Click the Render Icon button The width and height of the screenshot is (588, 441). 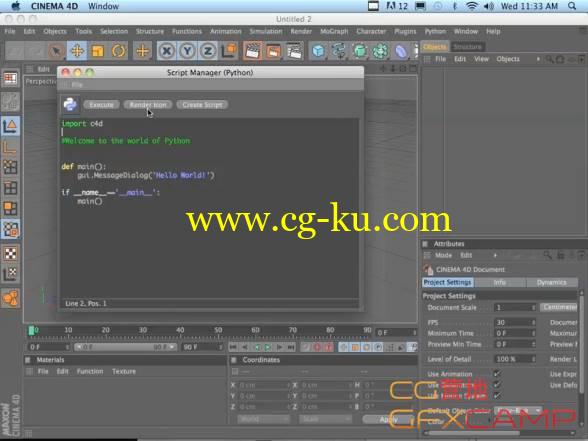pyautogui.click(x=148, y=105)
